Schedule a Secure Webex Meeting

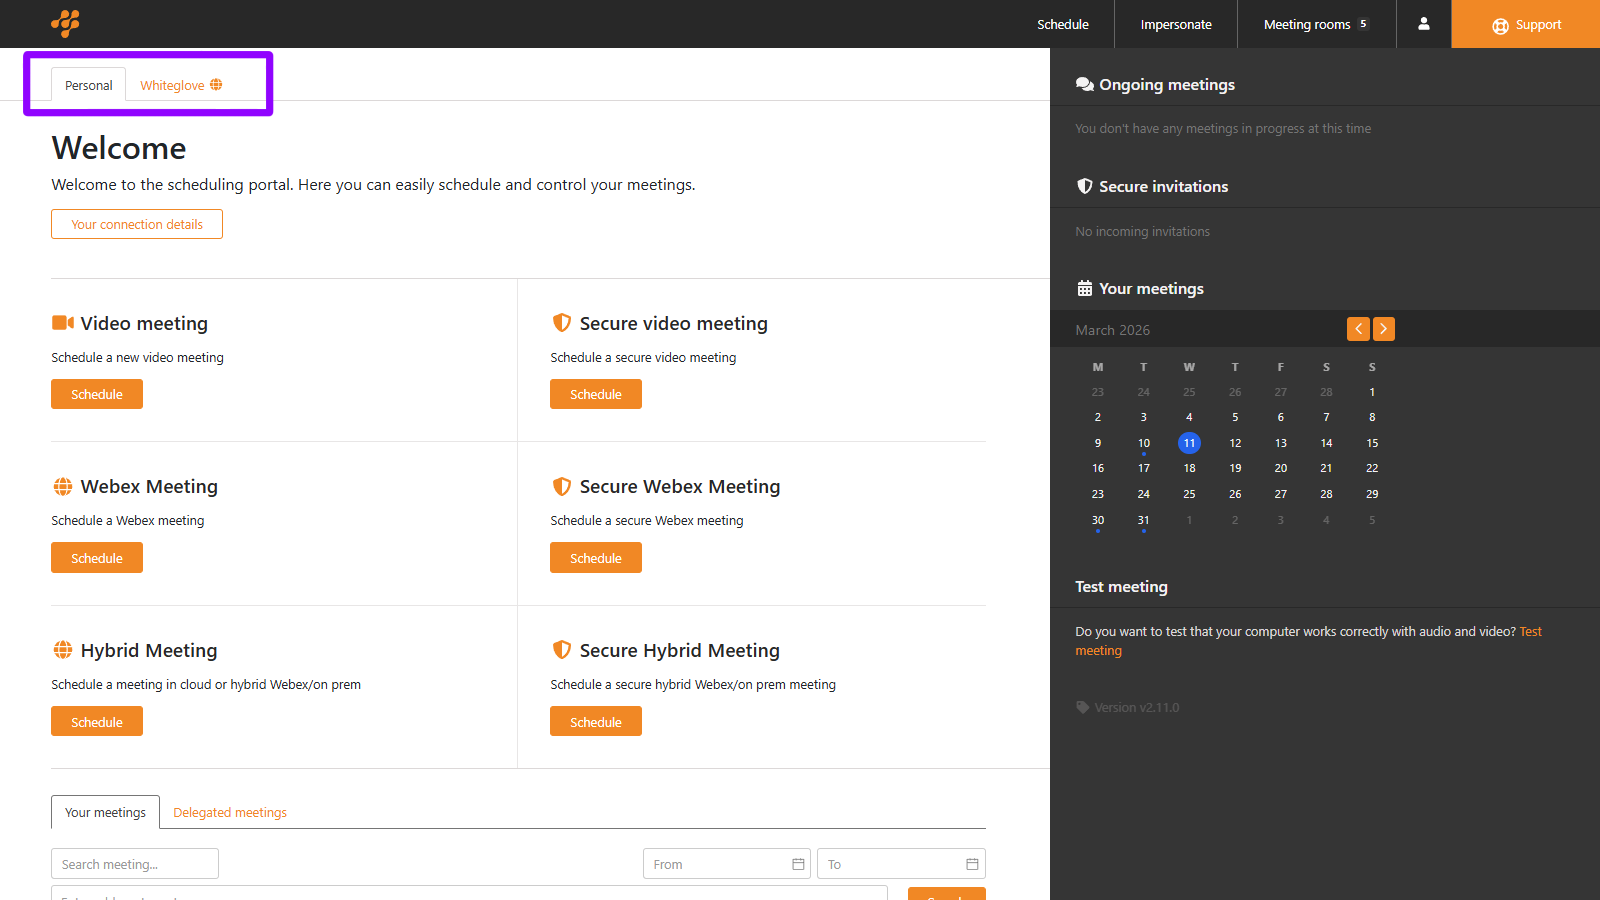[596, 558]
